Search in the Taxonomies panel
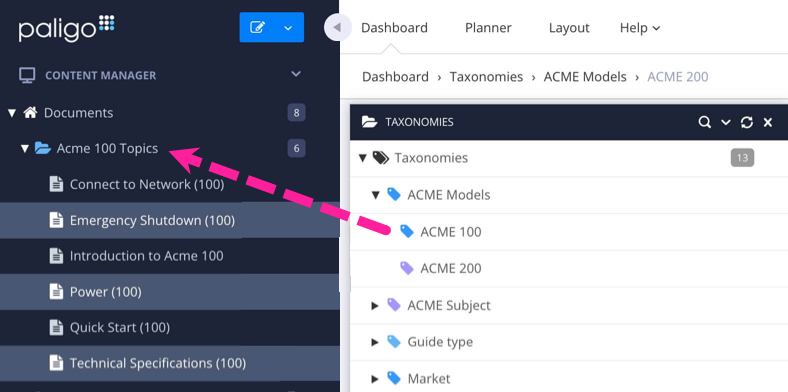 pos(705,122)
